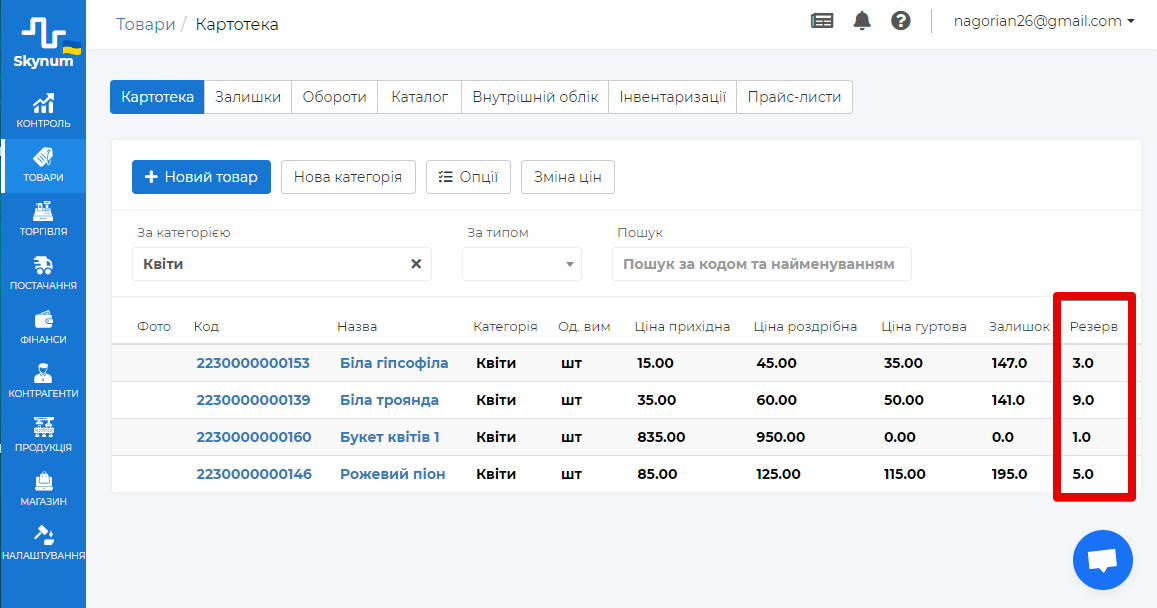Open the Торгівля cash register section

(43, 219)
